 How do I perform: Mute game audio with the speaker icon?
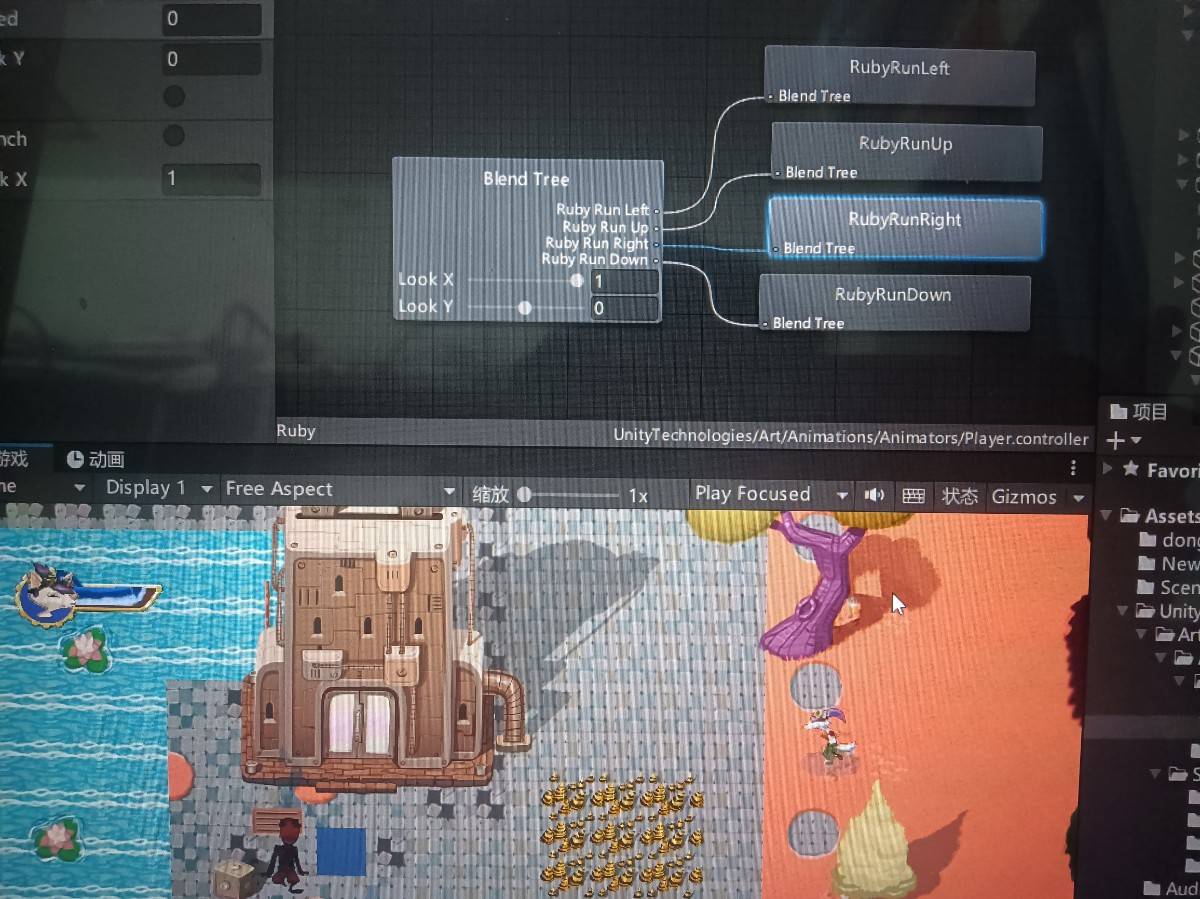click(x=874, y=495)
